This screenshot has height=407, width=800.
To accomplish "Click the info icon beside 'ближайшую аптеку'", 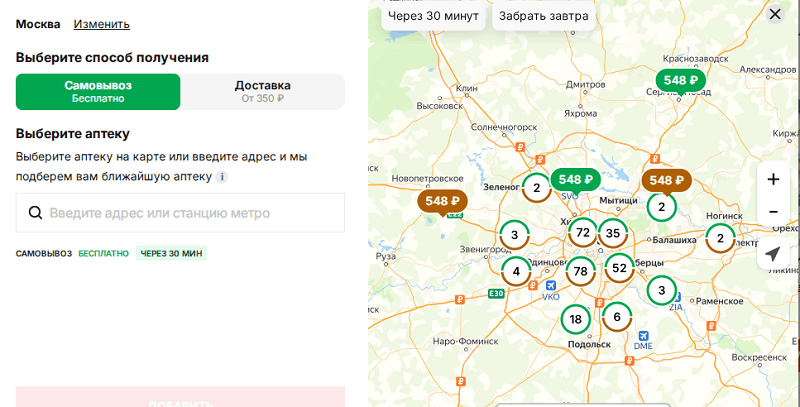I will click(x=221, y=177).
